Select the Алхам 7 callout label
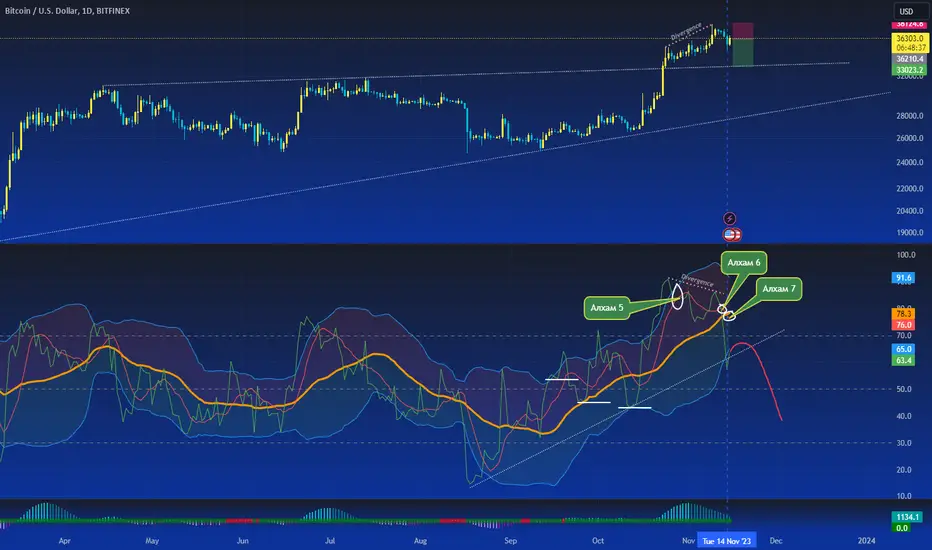Viewport: 932px width, 550px height. tap(779, 288)
